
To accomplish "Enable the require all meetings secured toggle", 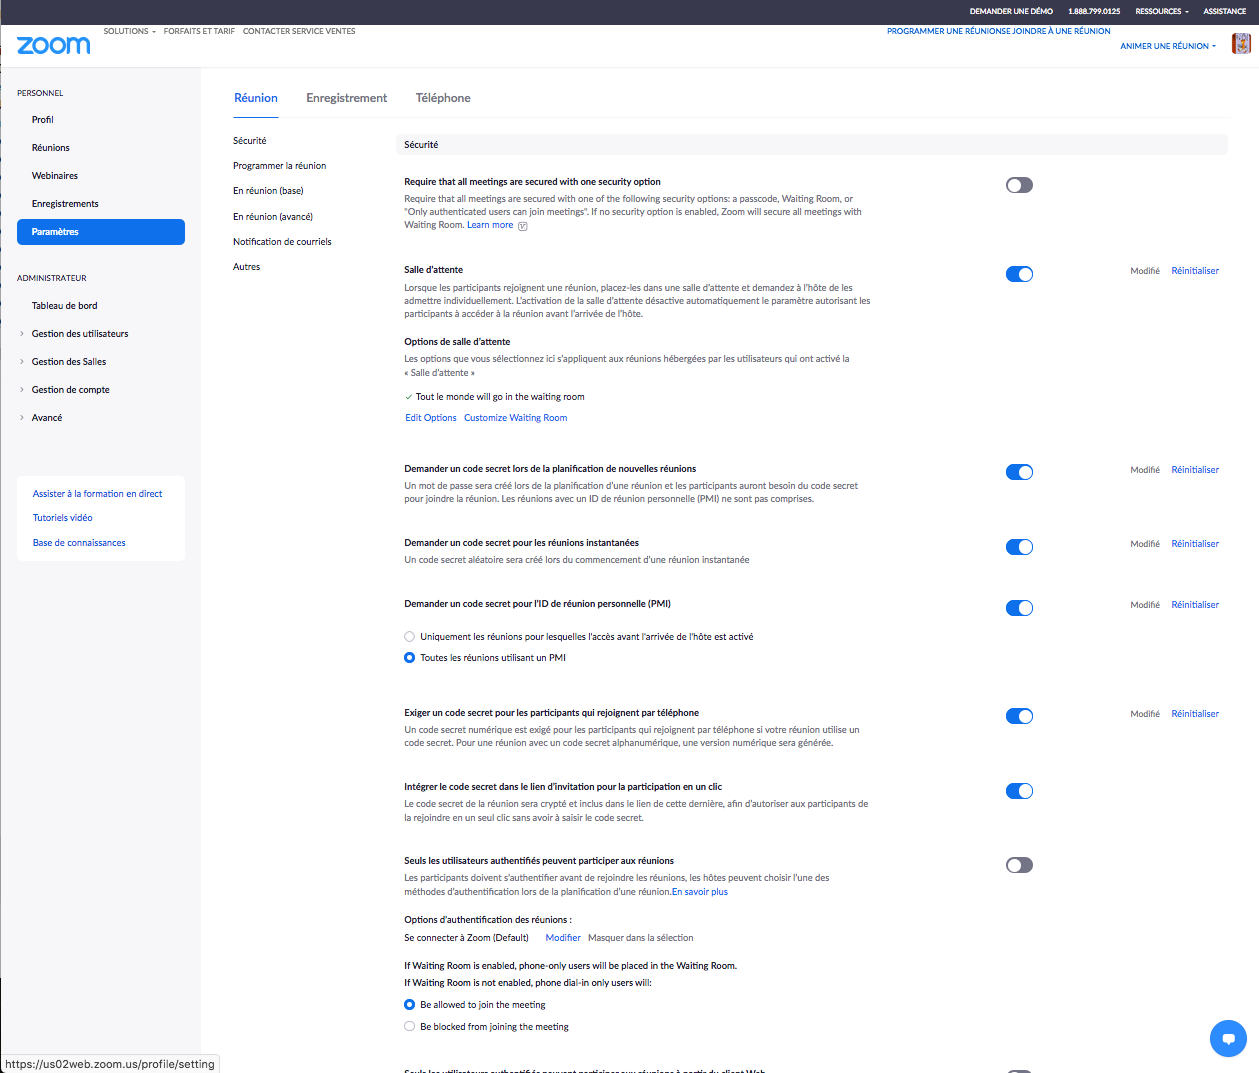I will [x=1018, y=185].
